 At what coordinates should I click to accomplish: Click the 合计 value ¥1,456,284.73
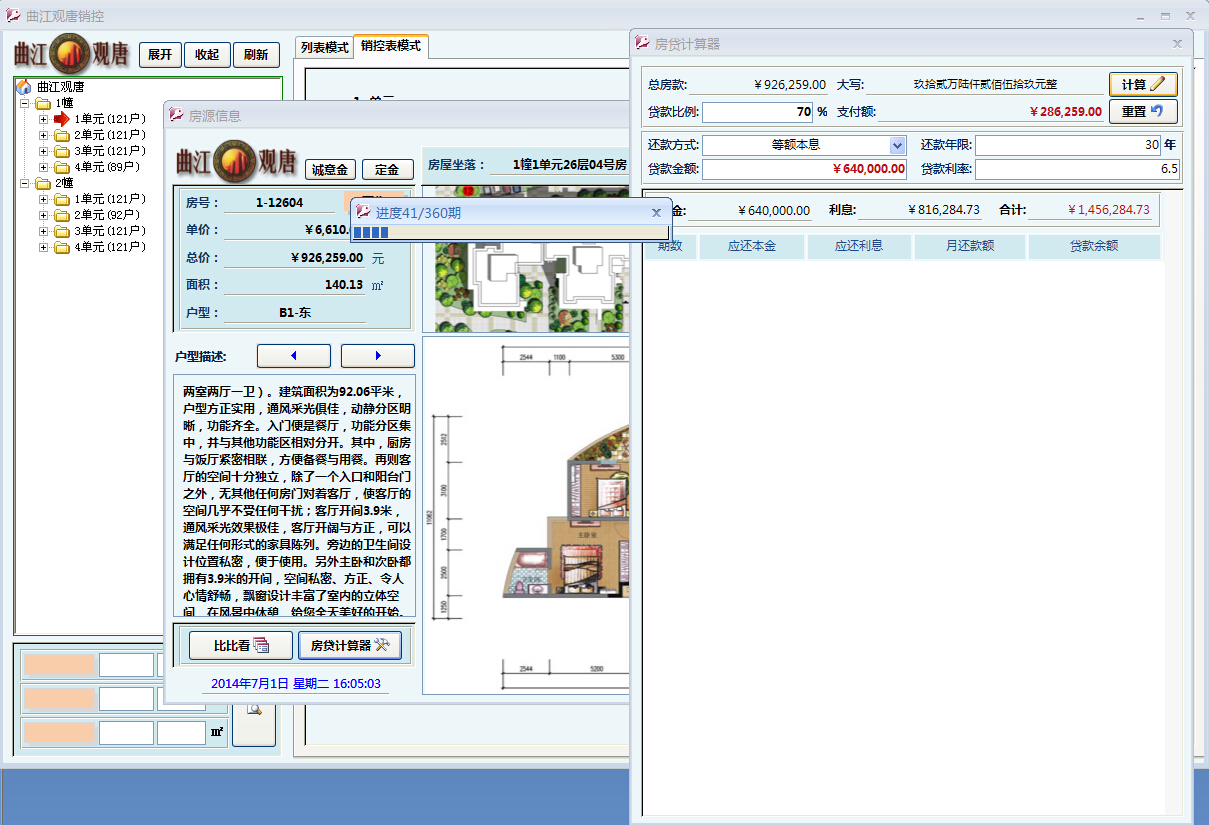(x=1109, y=210)
